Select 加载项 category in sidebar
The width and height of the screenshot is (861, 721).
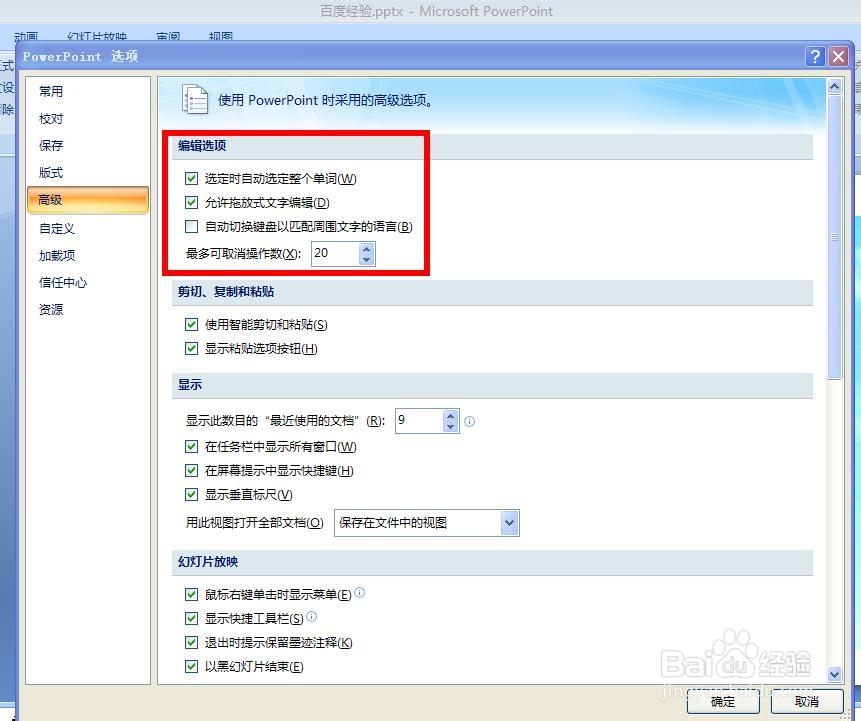[88, 255]
